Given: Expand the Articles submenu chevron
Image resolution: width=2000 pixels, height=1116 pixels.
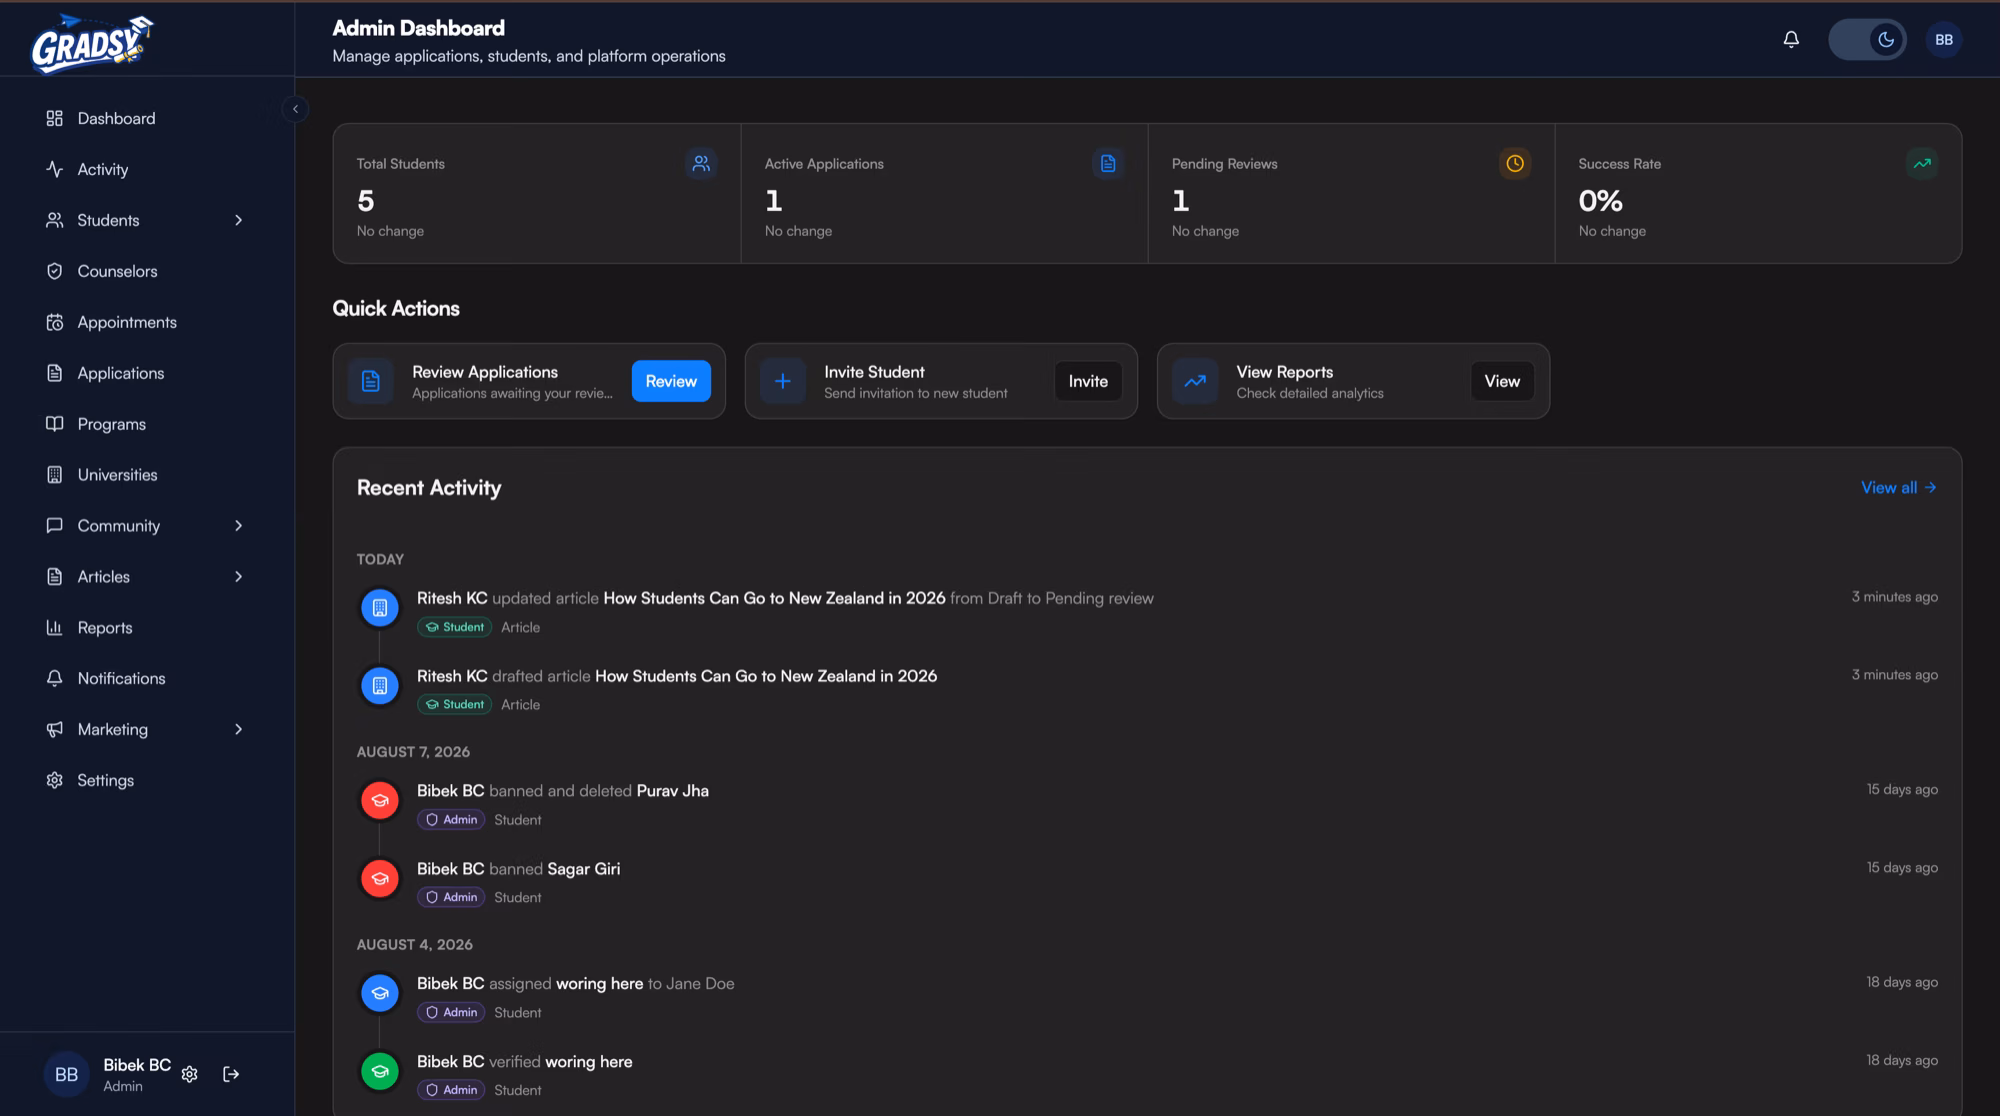Looking at the screenshot, I should tap(238, 577).
